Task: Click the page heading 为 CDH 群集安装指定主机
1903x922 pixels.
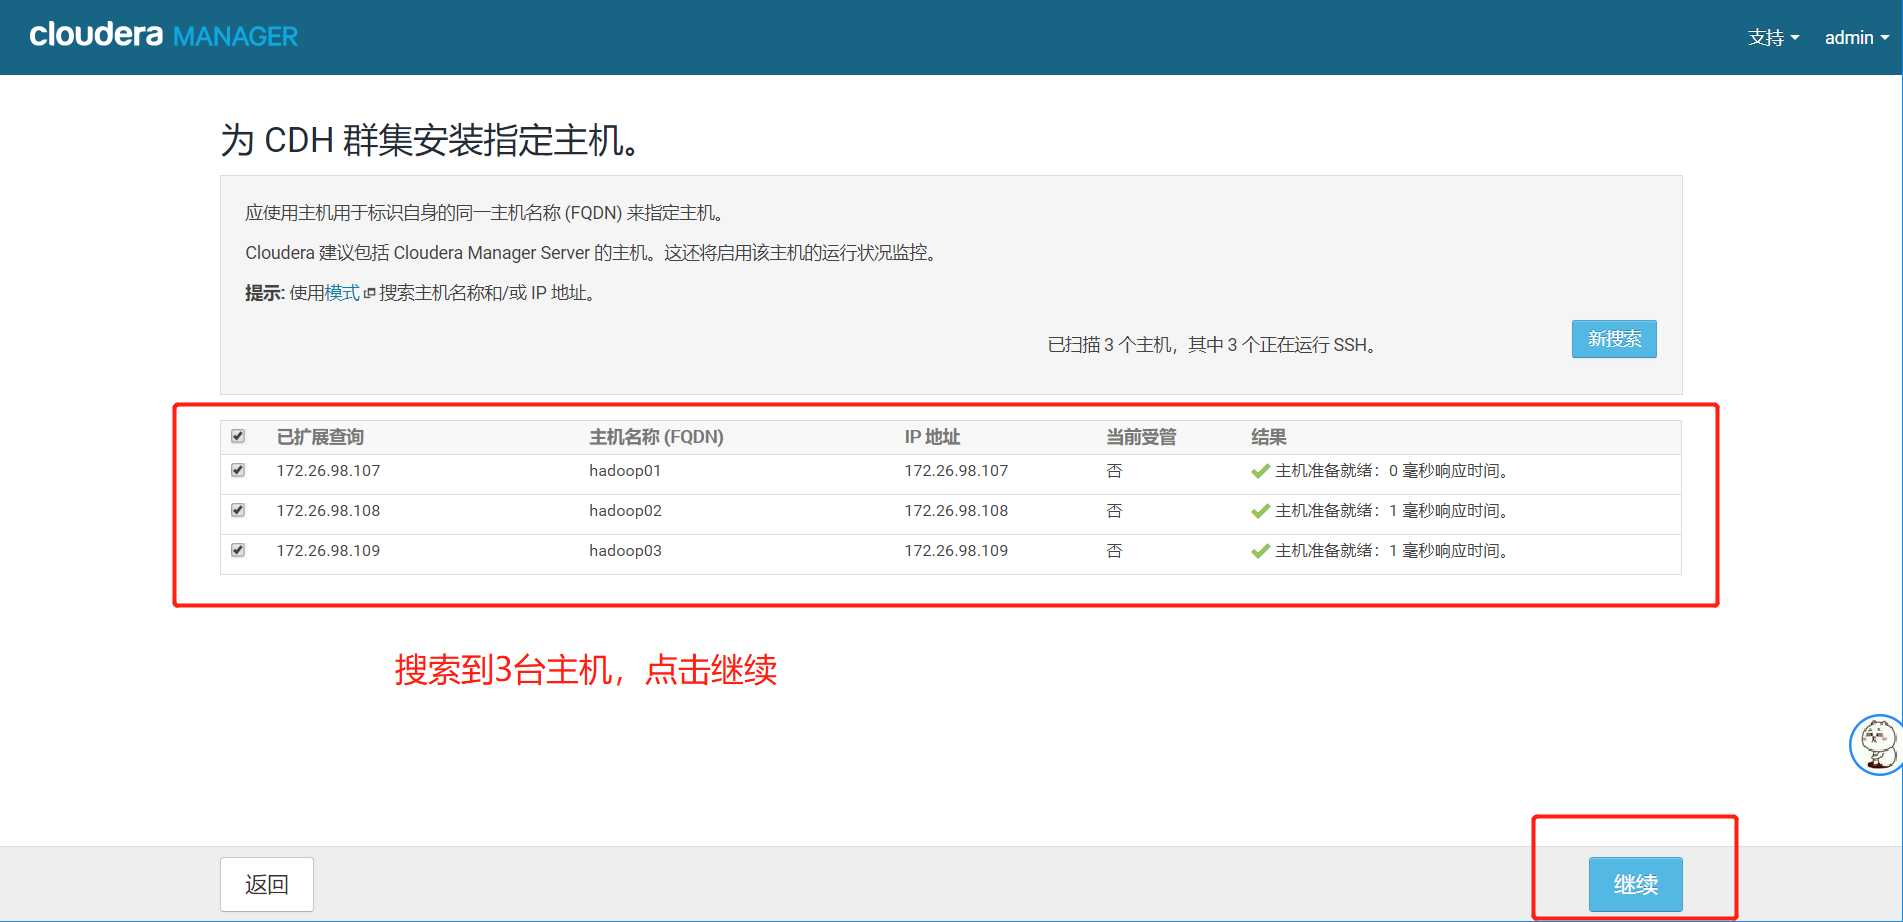Action: 430,140
